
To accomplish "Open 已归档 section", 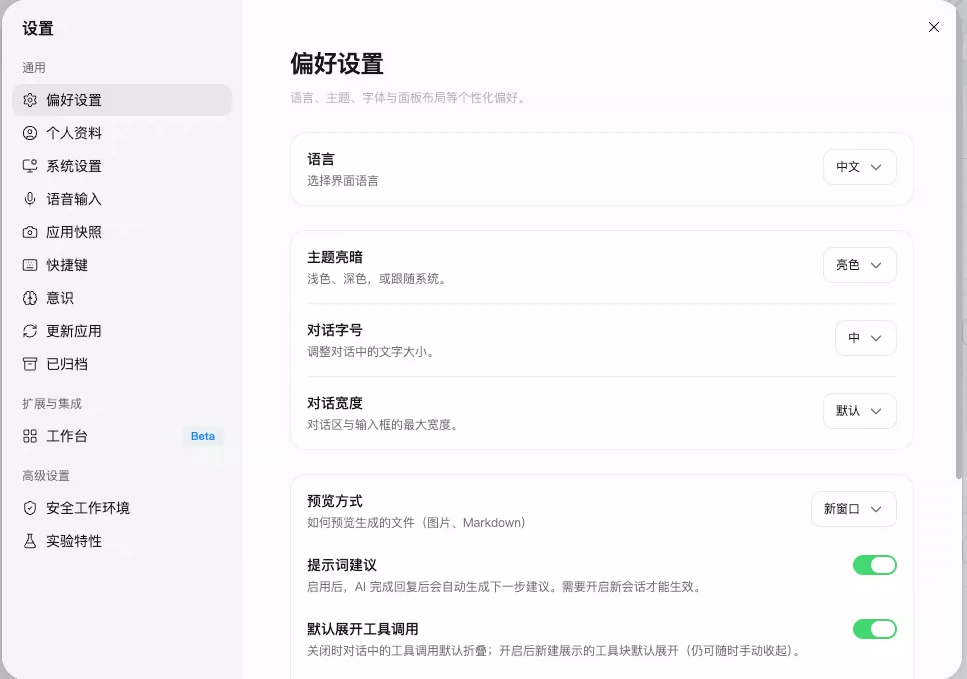I will click(x=122, y=364).
